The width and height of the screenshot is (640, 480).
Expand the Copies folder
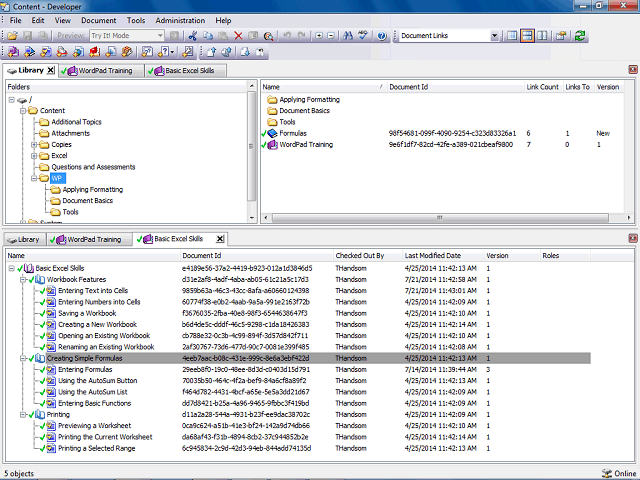click(34, 144)
